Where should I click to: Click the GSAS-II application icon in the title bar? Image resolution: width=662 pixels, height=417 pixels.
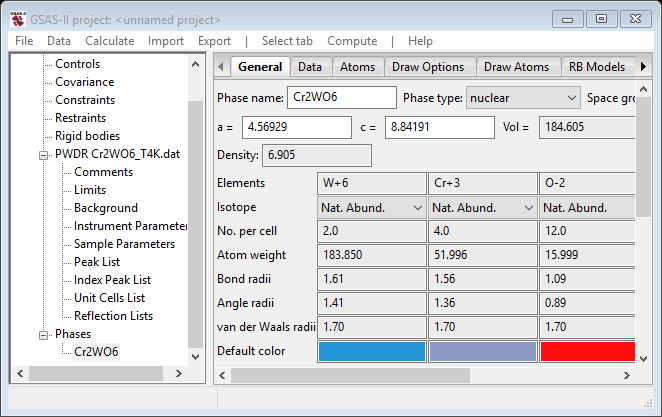[x=18, y=19]
